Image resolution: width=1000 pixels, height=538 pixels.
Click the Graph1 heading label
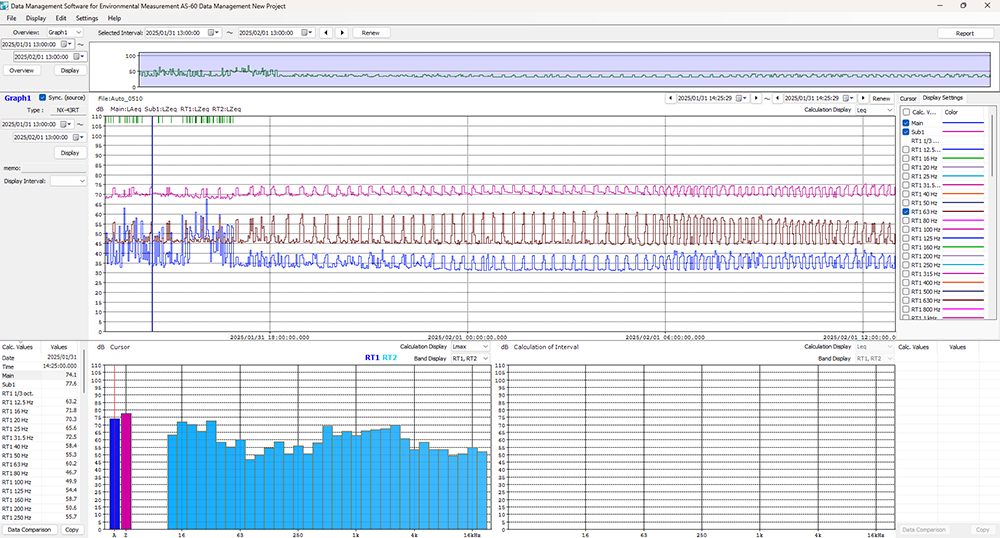(x=18, y=98)
